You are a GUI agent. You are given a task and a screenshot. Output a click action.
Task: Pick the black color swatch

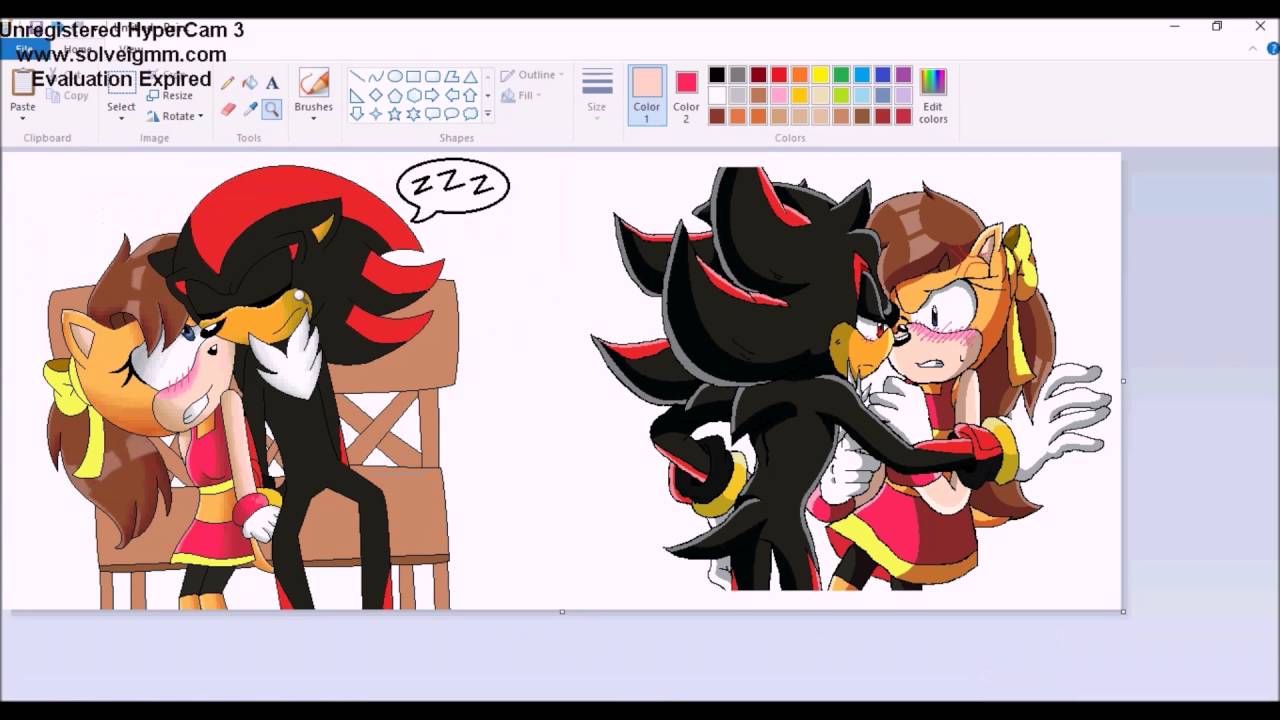717,75
